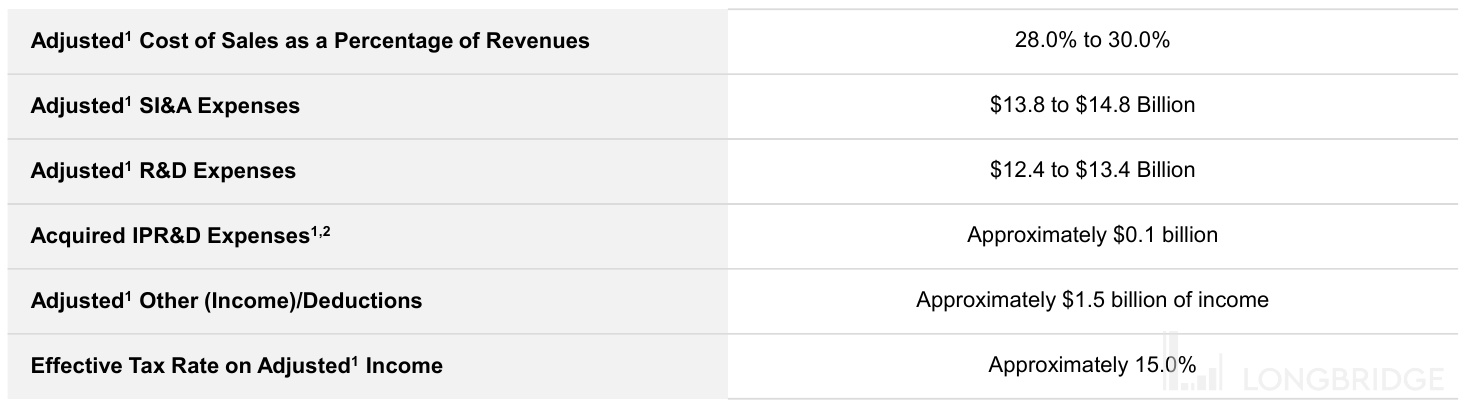Select the Effective Tax Rate on Adjusted Income label
The height and width of the screenshot is (411, 1465).
[x=237, y=365]
